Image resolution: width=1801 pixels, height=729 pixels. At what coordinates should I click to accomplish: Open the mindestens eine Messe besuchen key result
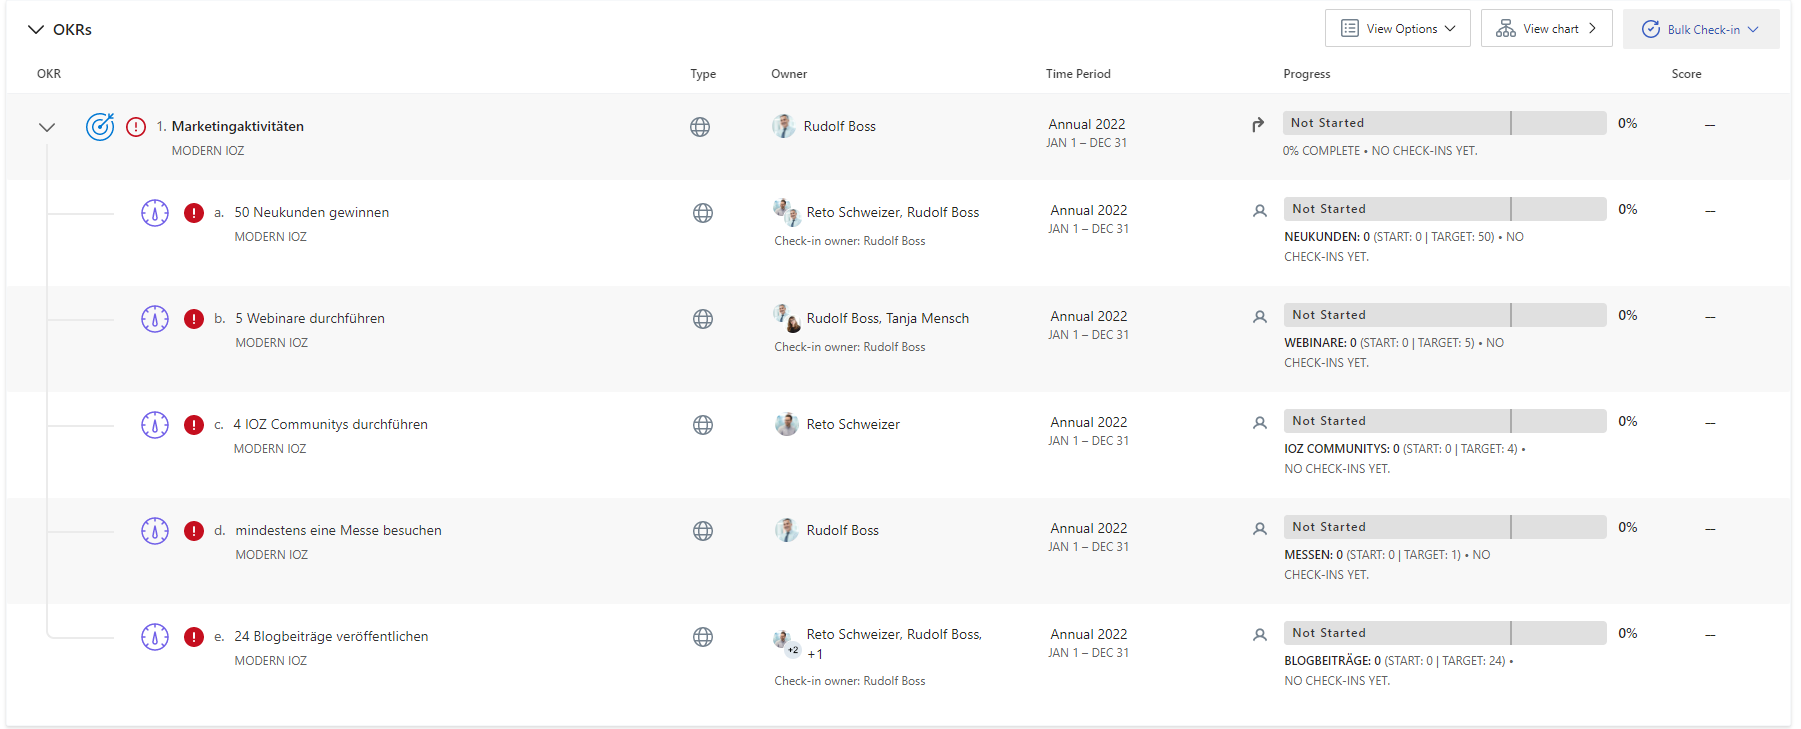pyautogui.click(x=338, y=530)
